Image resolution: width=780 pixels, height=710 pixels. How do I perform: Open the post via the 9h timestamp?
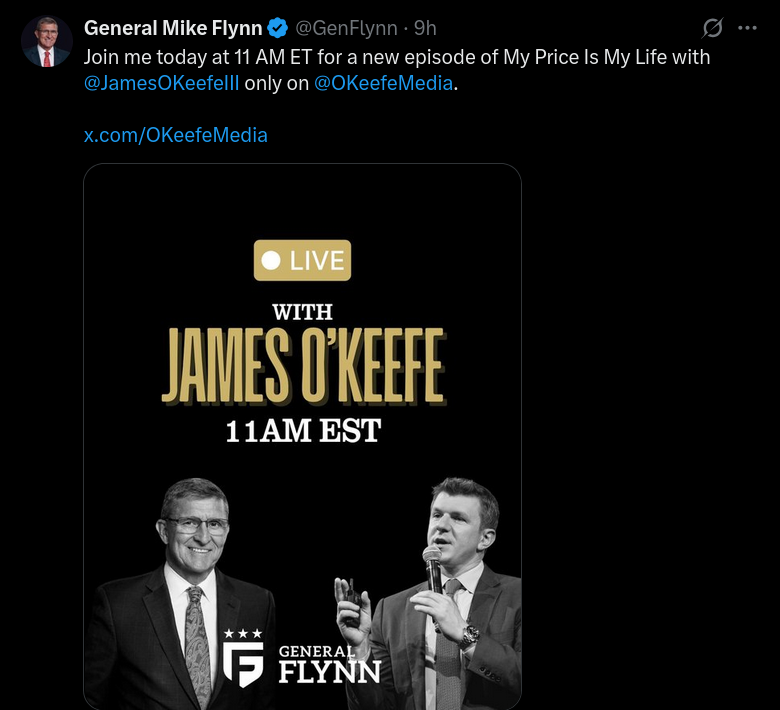(425, 28)
